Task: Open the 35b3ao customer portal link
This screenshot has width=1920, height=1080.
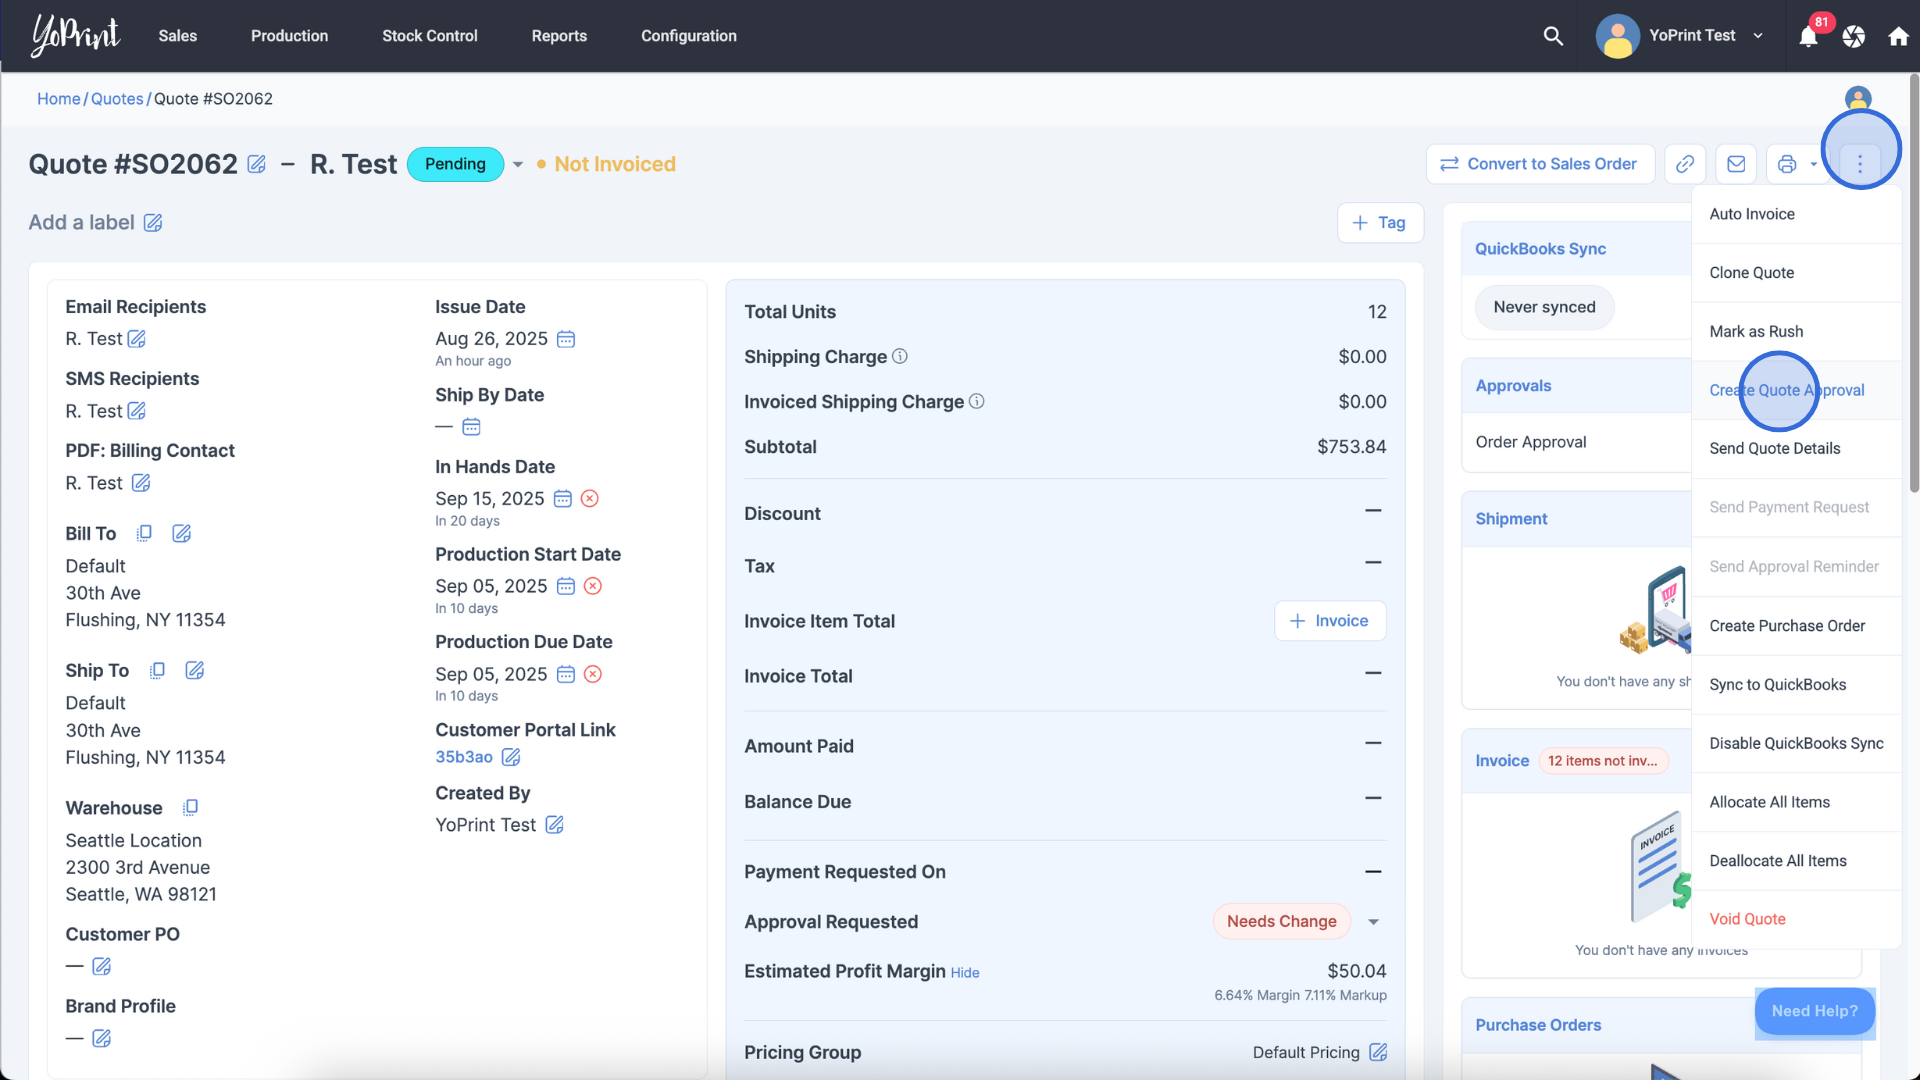Action: [x=463, y=757]
